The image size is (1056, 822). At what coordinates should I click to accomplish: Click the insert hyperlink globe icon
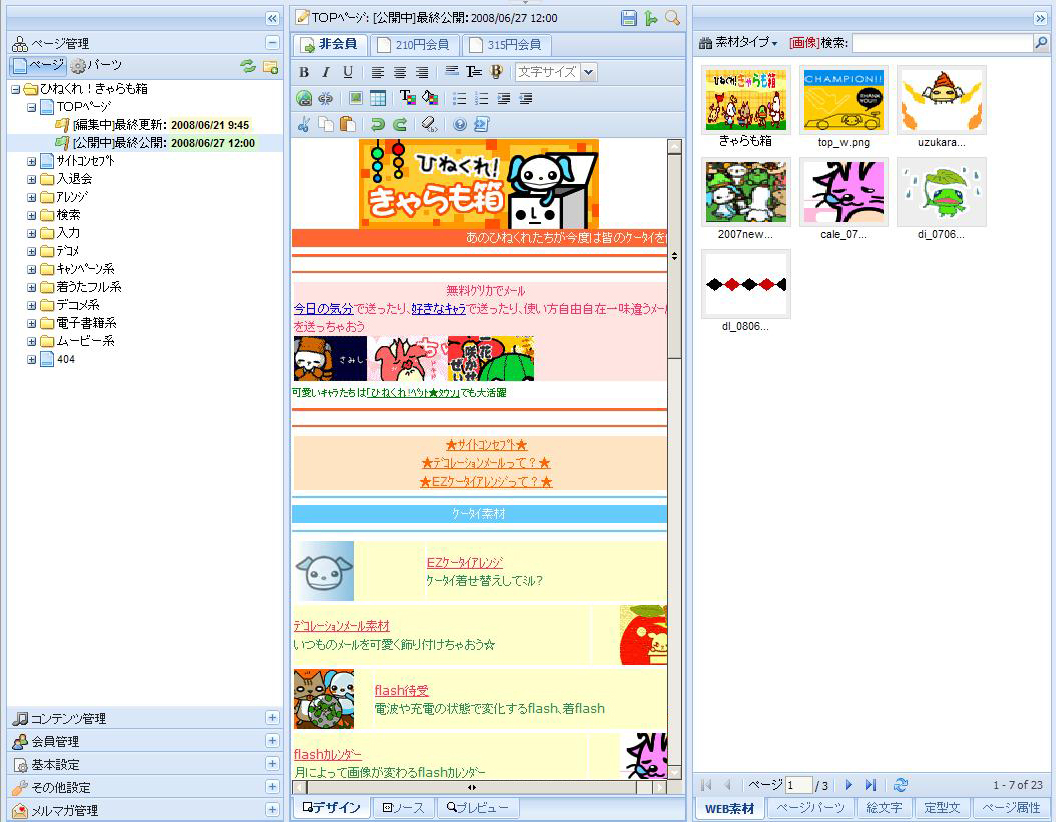pos(304,98)
